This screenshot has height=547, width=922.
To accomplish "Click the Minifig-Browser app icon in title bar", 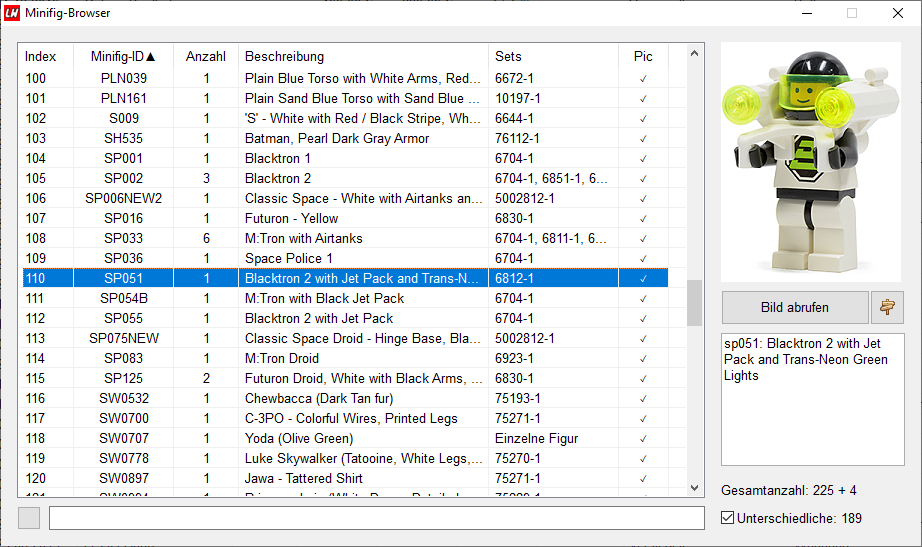I will (x=12, y=13).
